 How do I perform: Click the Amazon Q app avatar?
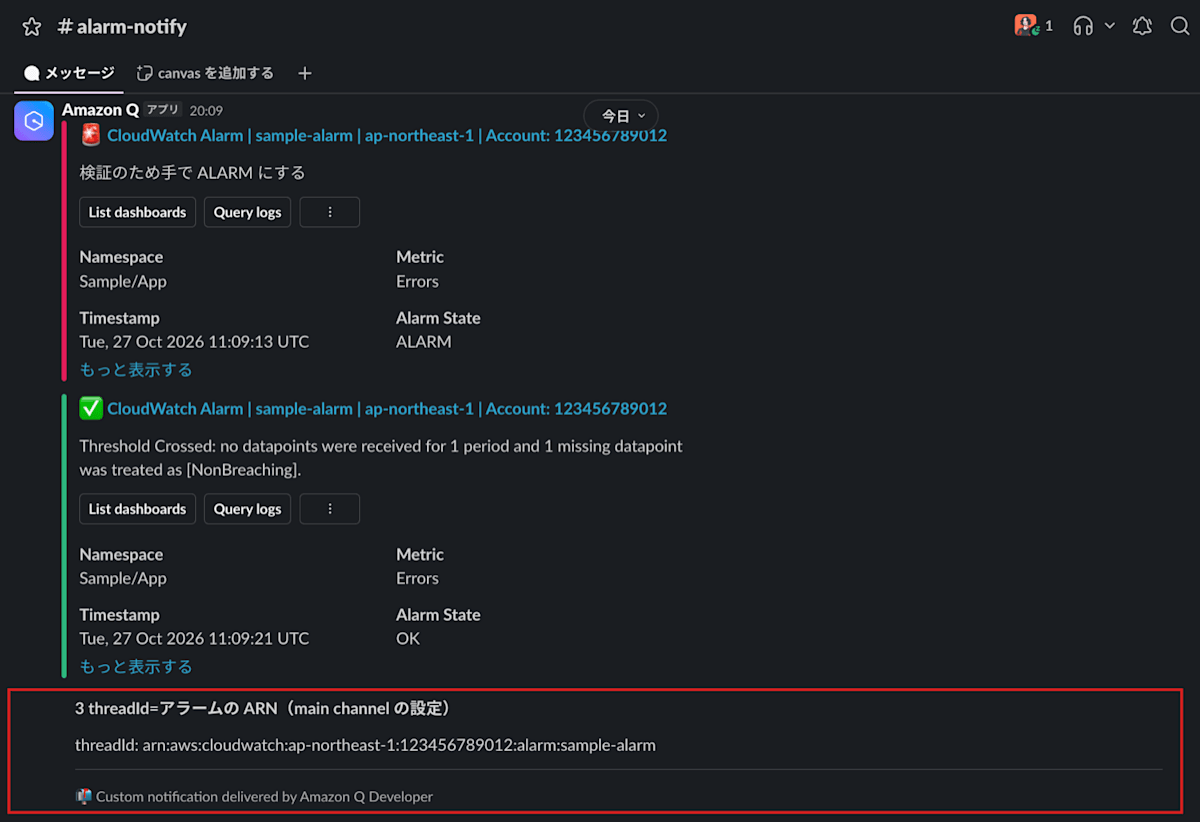(x=34, y=121)
